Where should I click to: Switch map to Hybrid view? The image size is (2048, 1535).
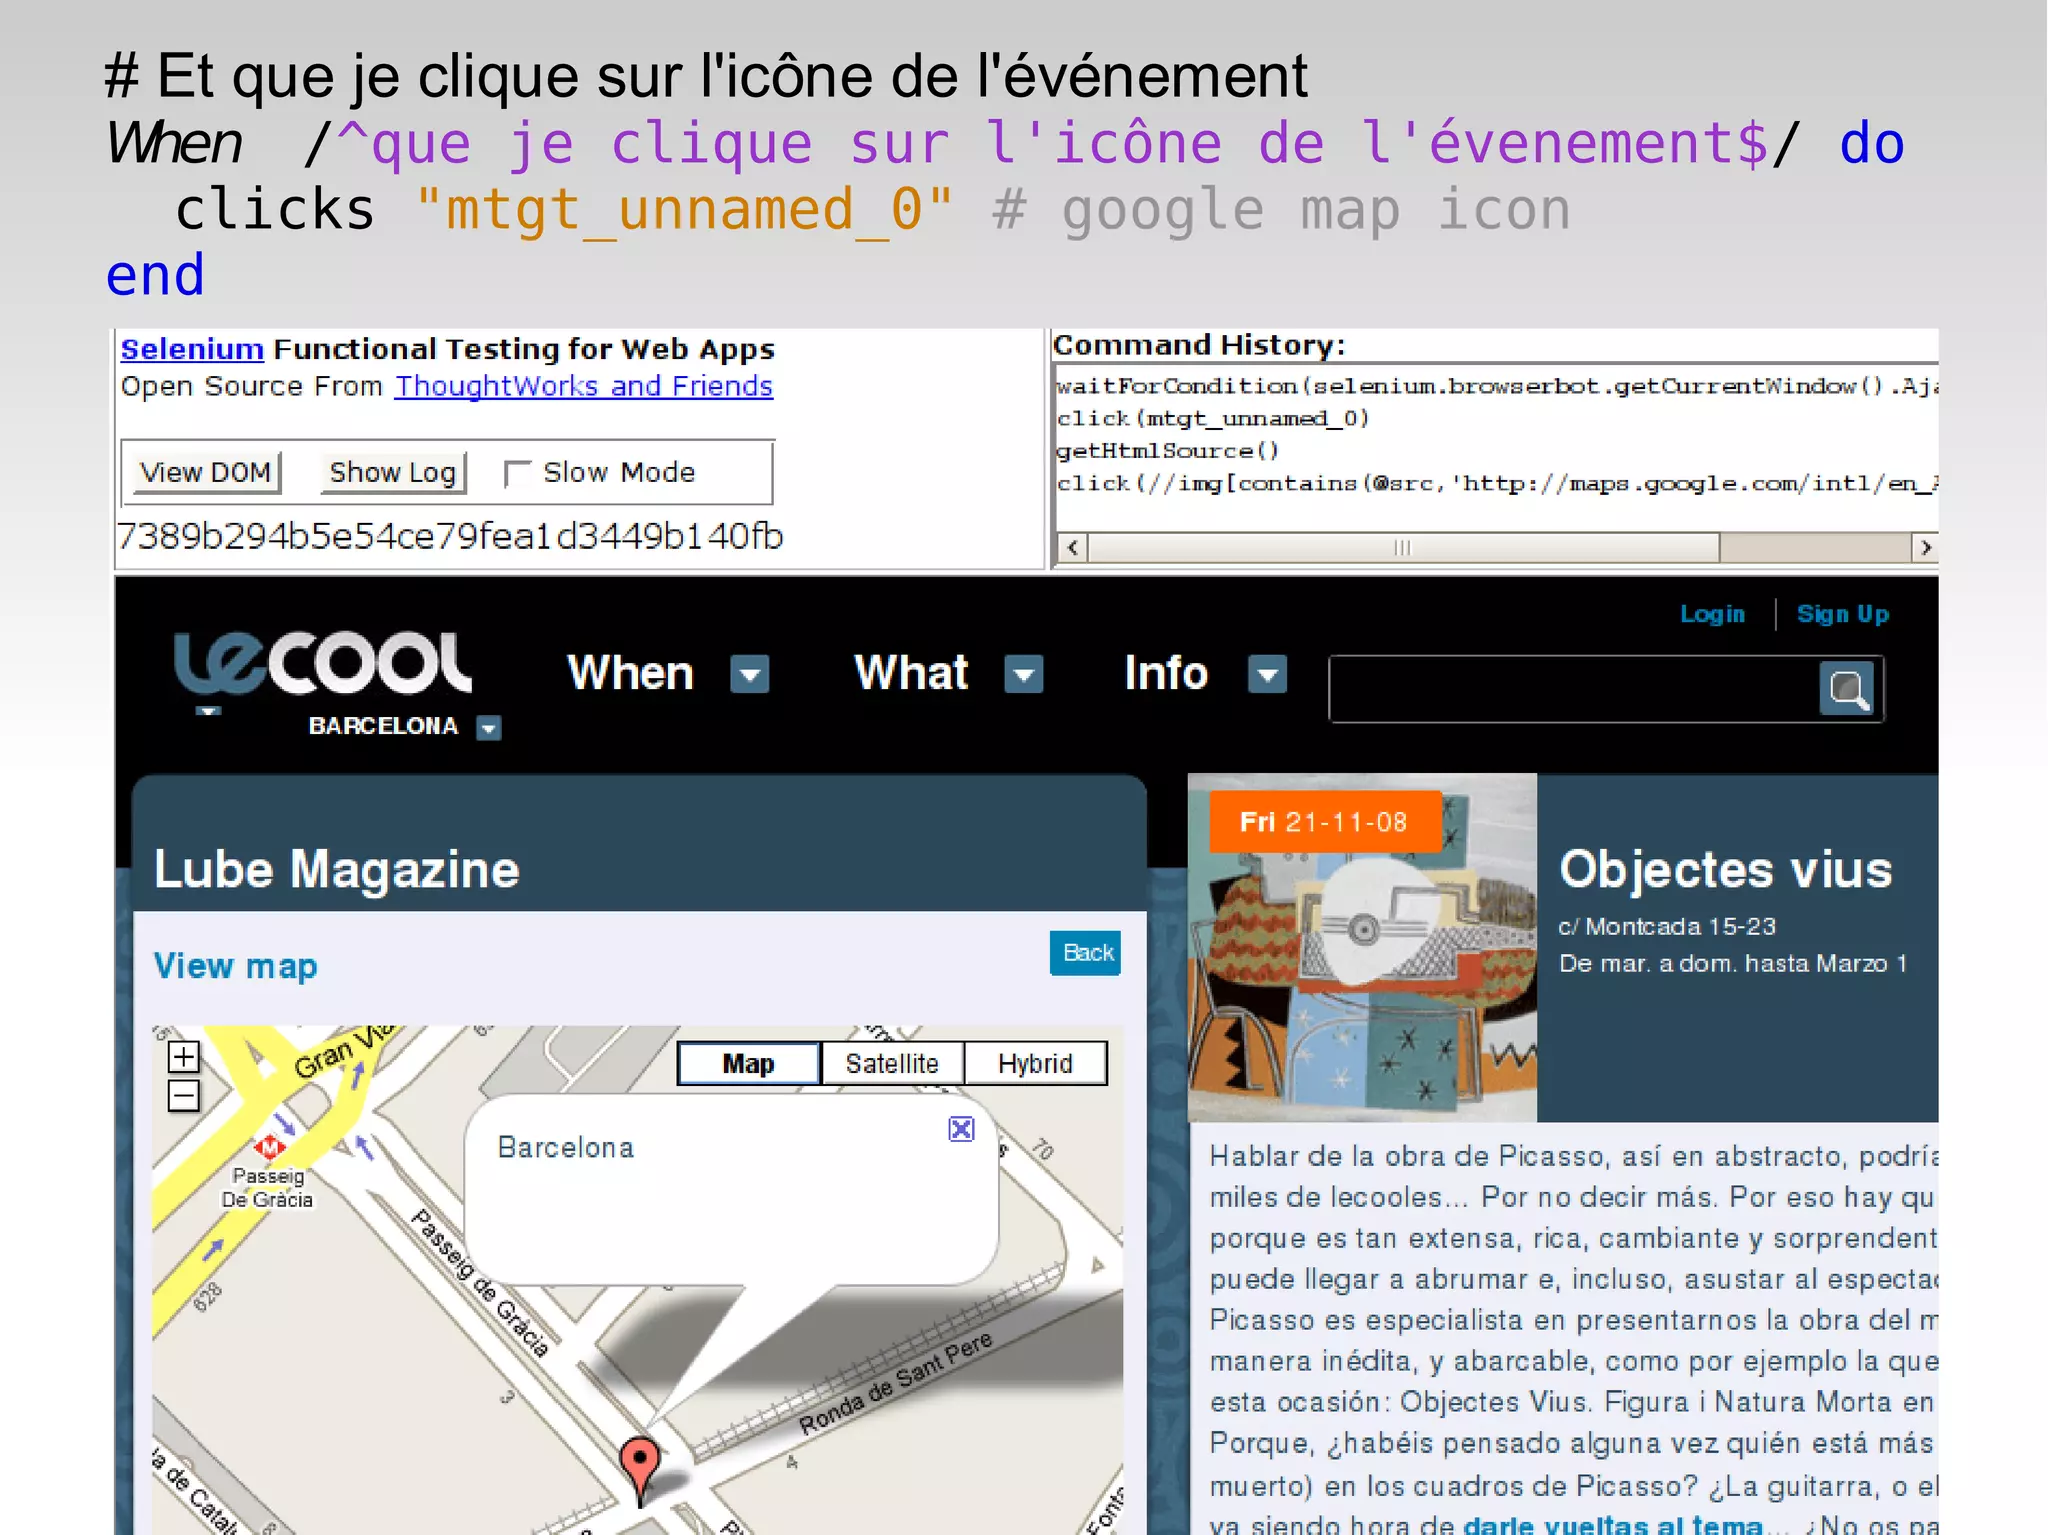coord(1035,1063)
